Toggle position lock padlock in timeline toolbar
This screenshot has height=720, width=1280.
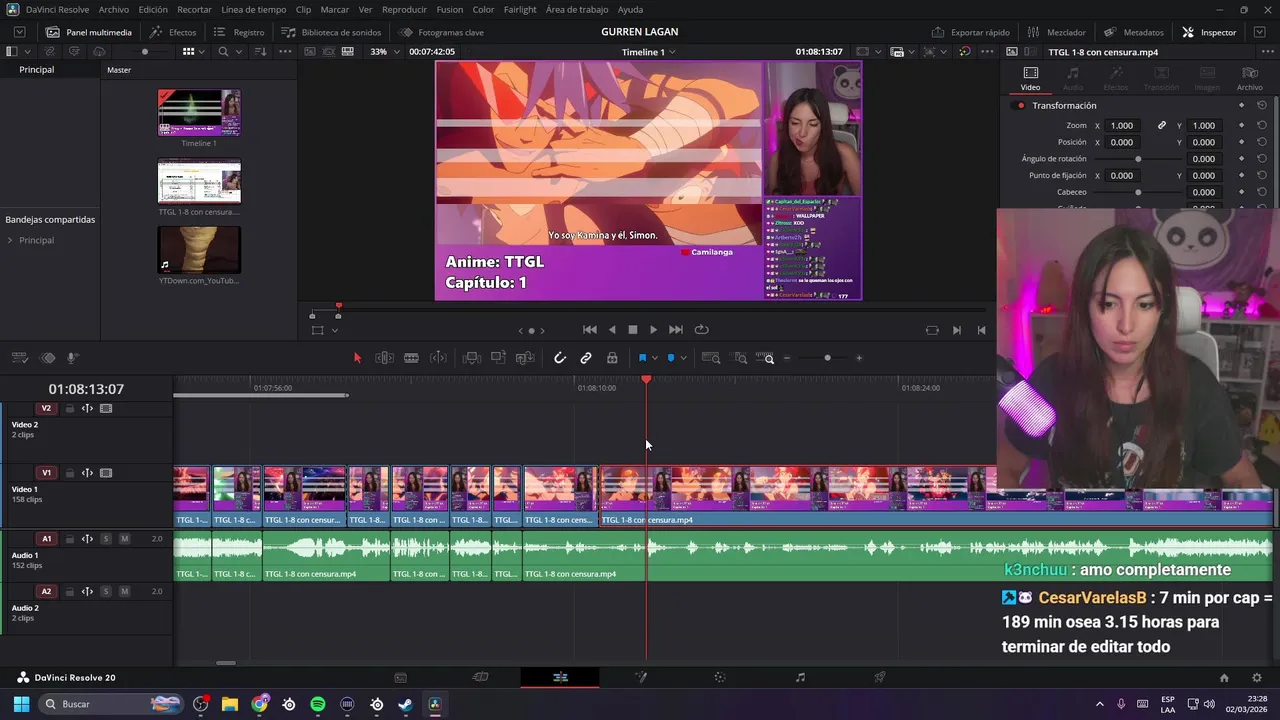pyautogui.click(x=612, y=358)
